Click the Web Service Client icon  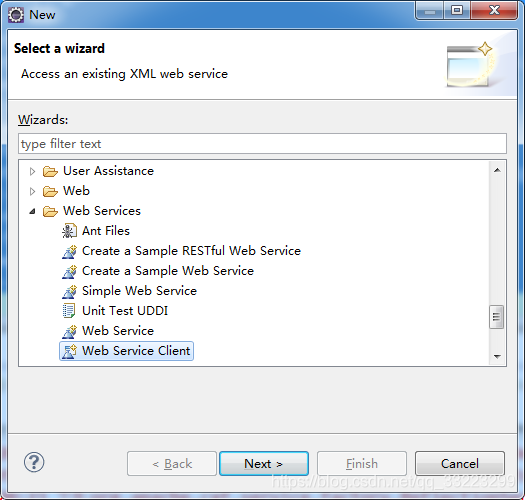[x=69, y=351]
